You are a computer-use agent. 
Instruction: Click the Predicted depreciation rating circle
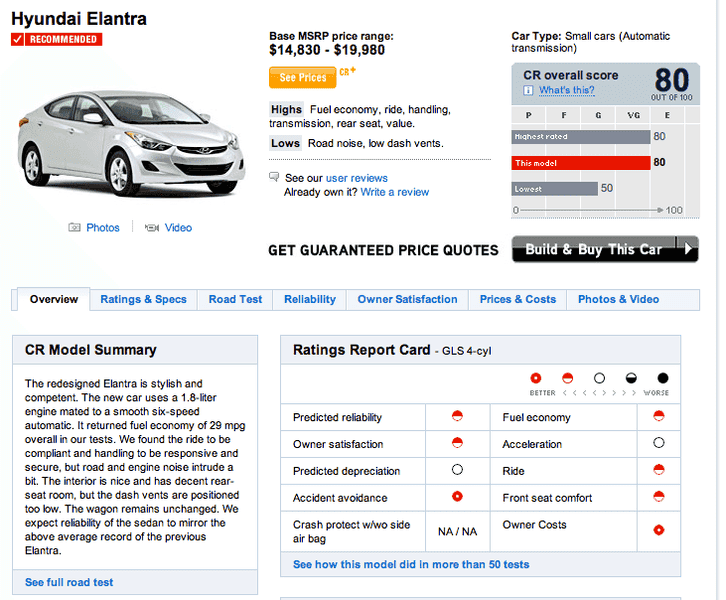click(x=457, y=469)
